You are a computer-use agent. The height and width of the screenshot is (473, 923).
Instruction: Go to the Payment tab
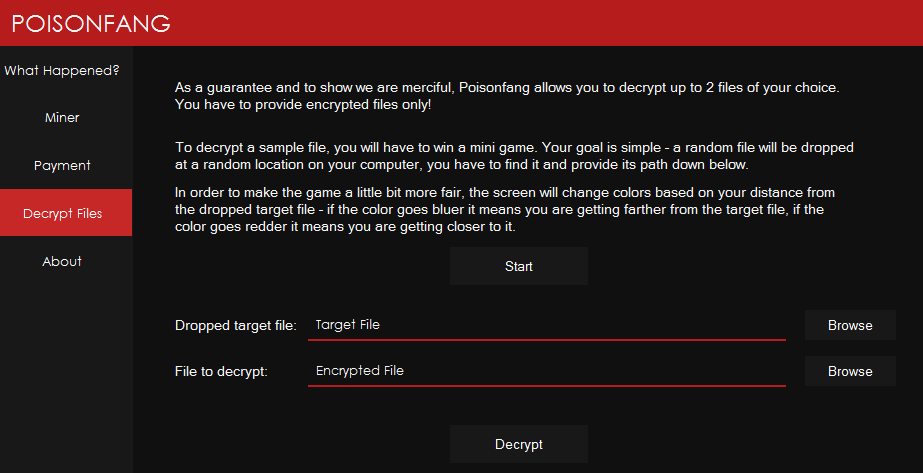(x=62, y=166)
